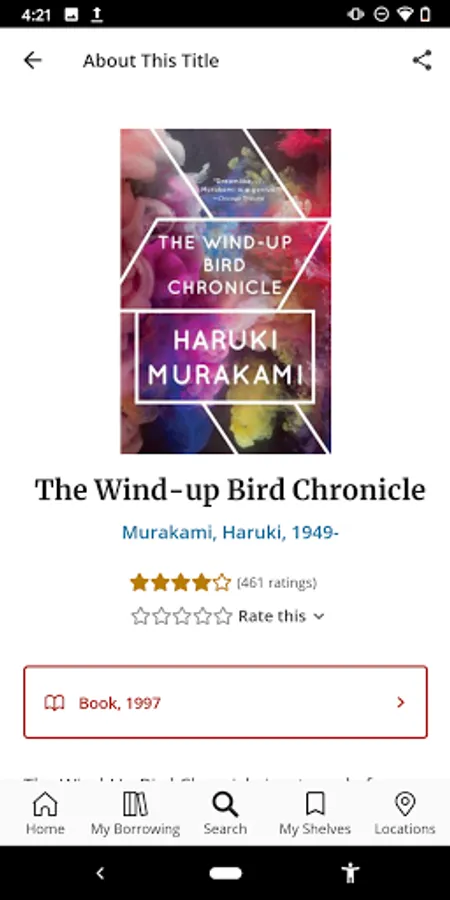Expand the Rate this dropdown arrow
Image resolution: width=450 pixels, height=900 pixels.
[x=319, y=616]
